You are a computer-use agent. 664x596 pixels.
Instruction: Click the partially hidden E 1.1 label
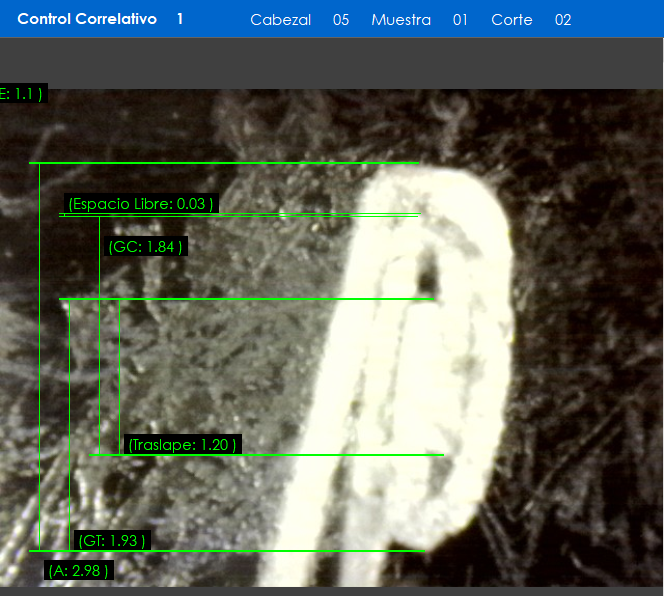point(22,94)
